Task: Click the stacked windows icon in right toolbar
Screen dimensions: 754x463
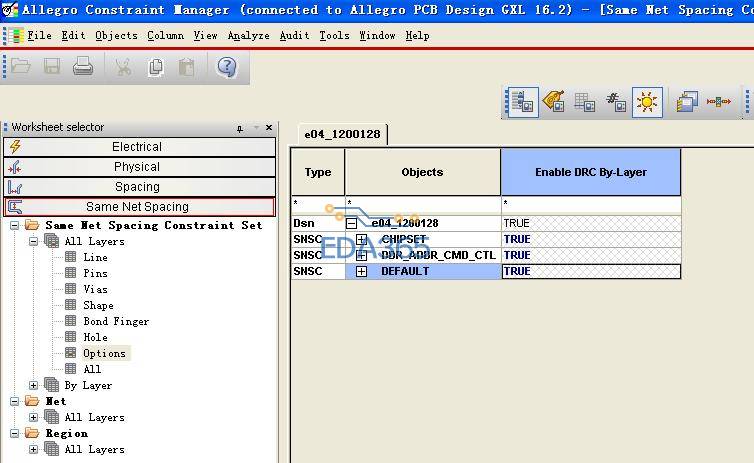Action: tap(687, 102)
